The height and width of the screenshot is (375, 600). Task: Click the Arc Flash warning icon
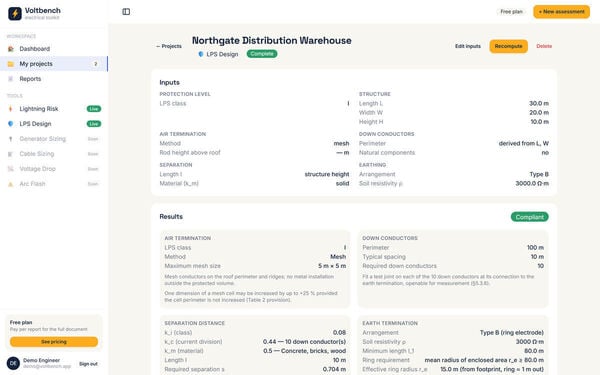pos(11,184)
